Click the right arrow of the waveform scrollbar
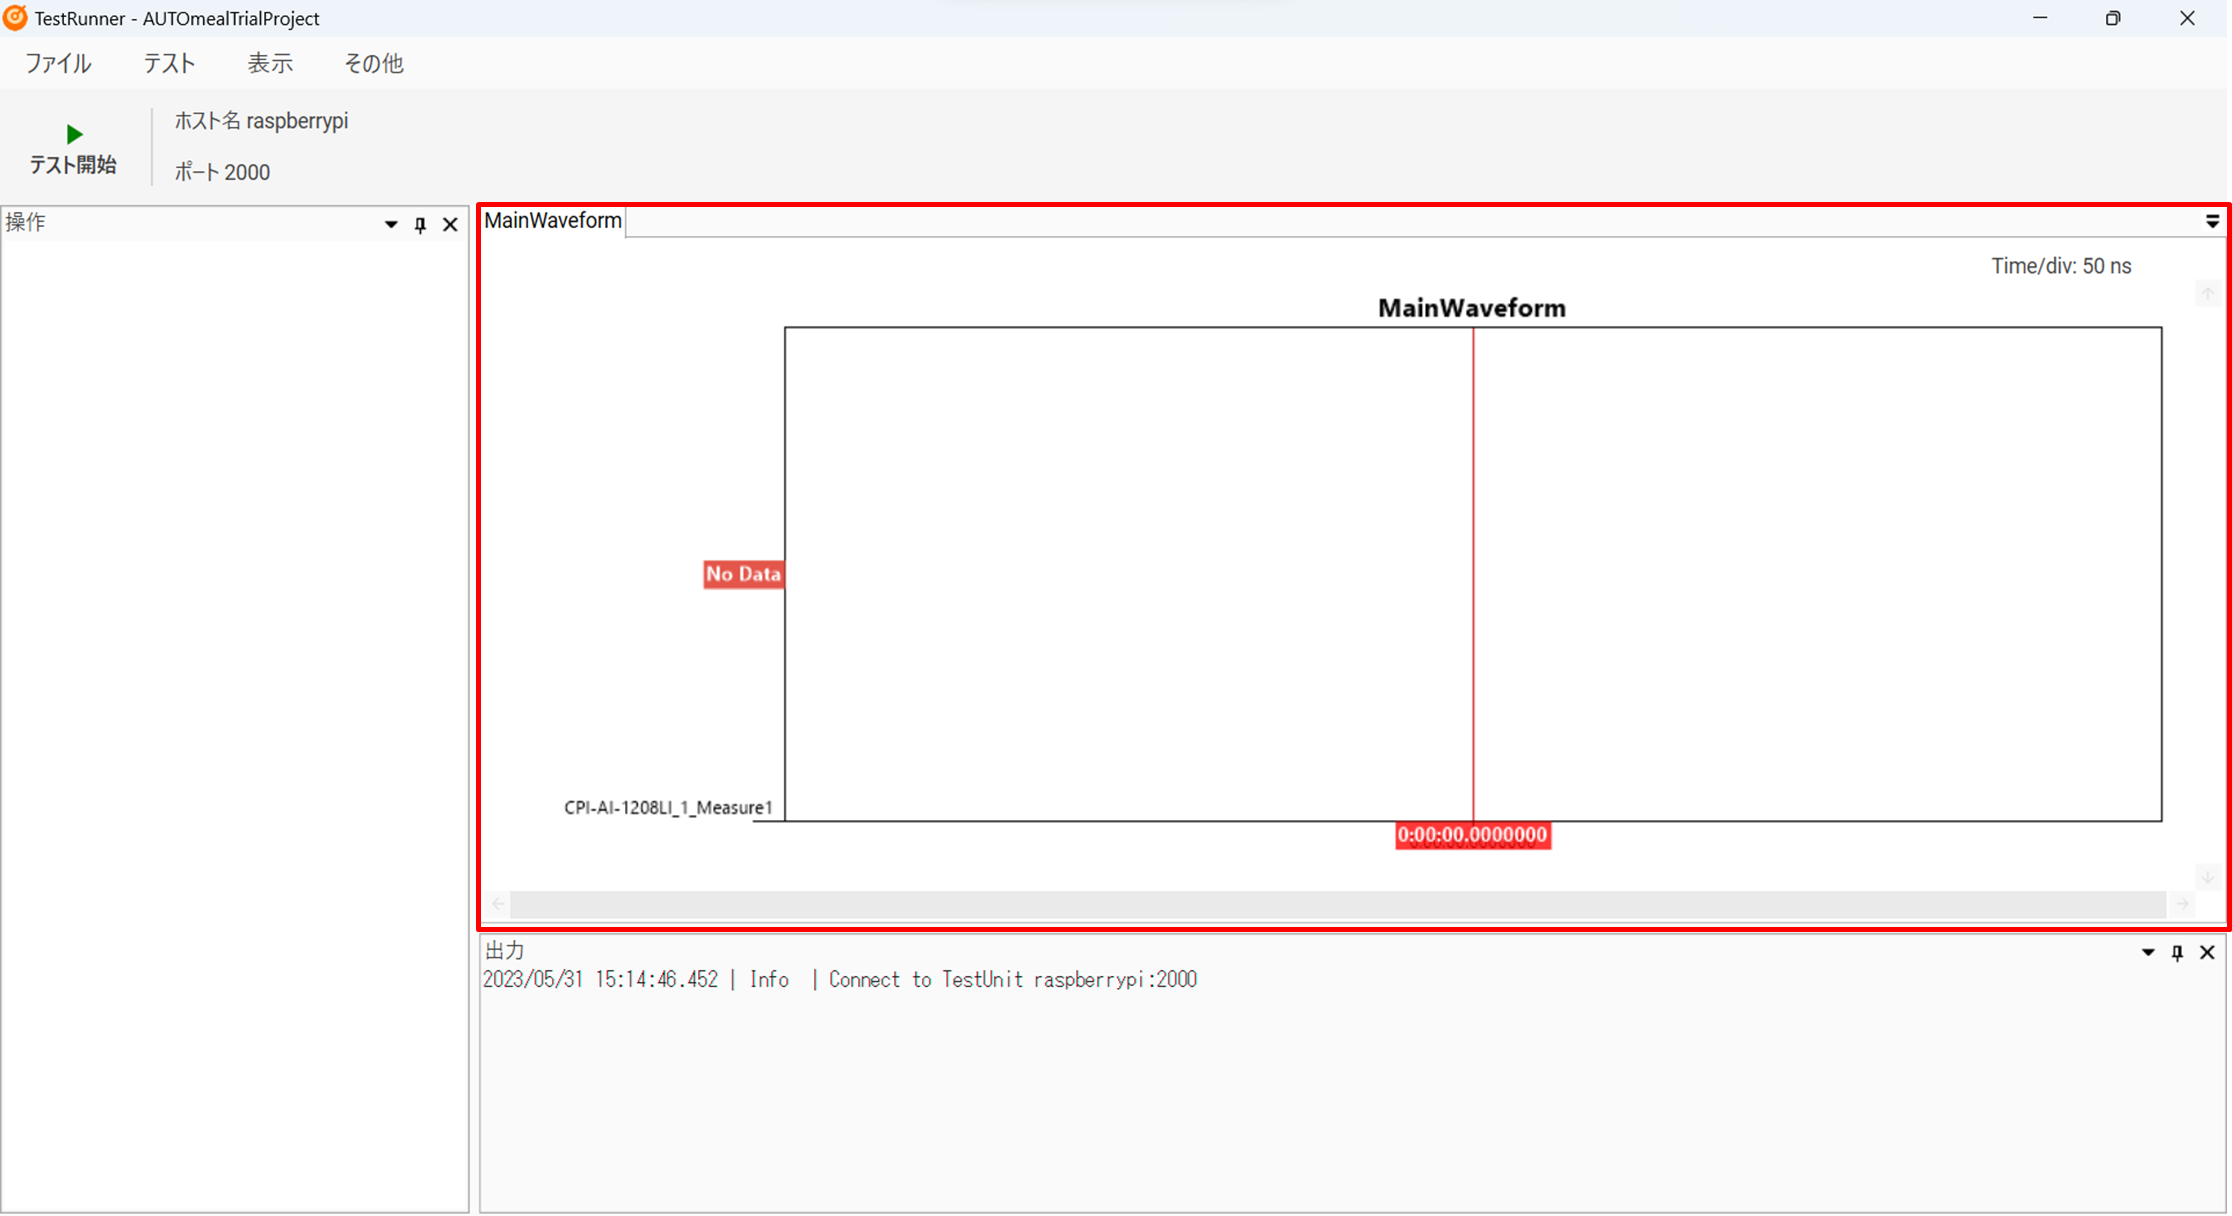The image size is (2232, 1216). [2182, 904]
